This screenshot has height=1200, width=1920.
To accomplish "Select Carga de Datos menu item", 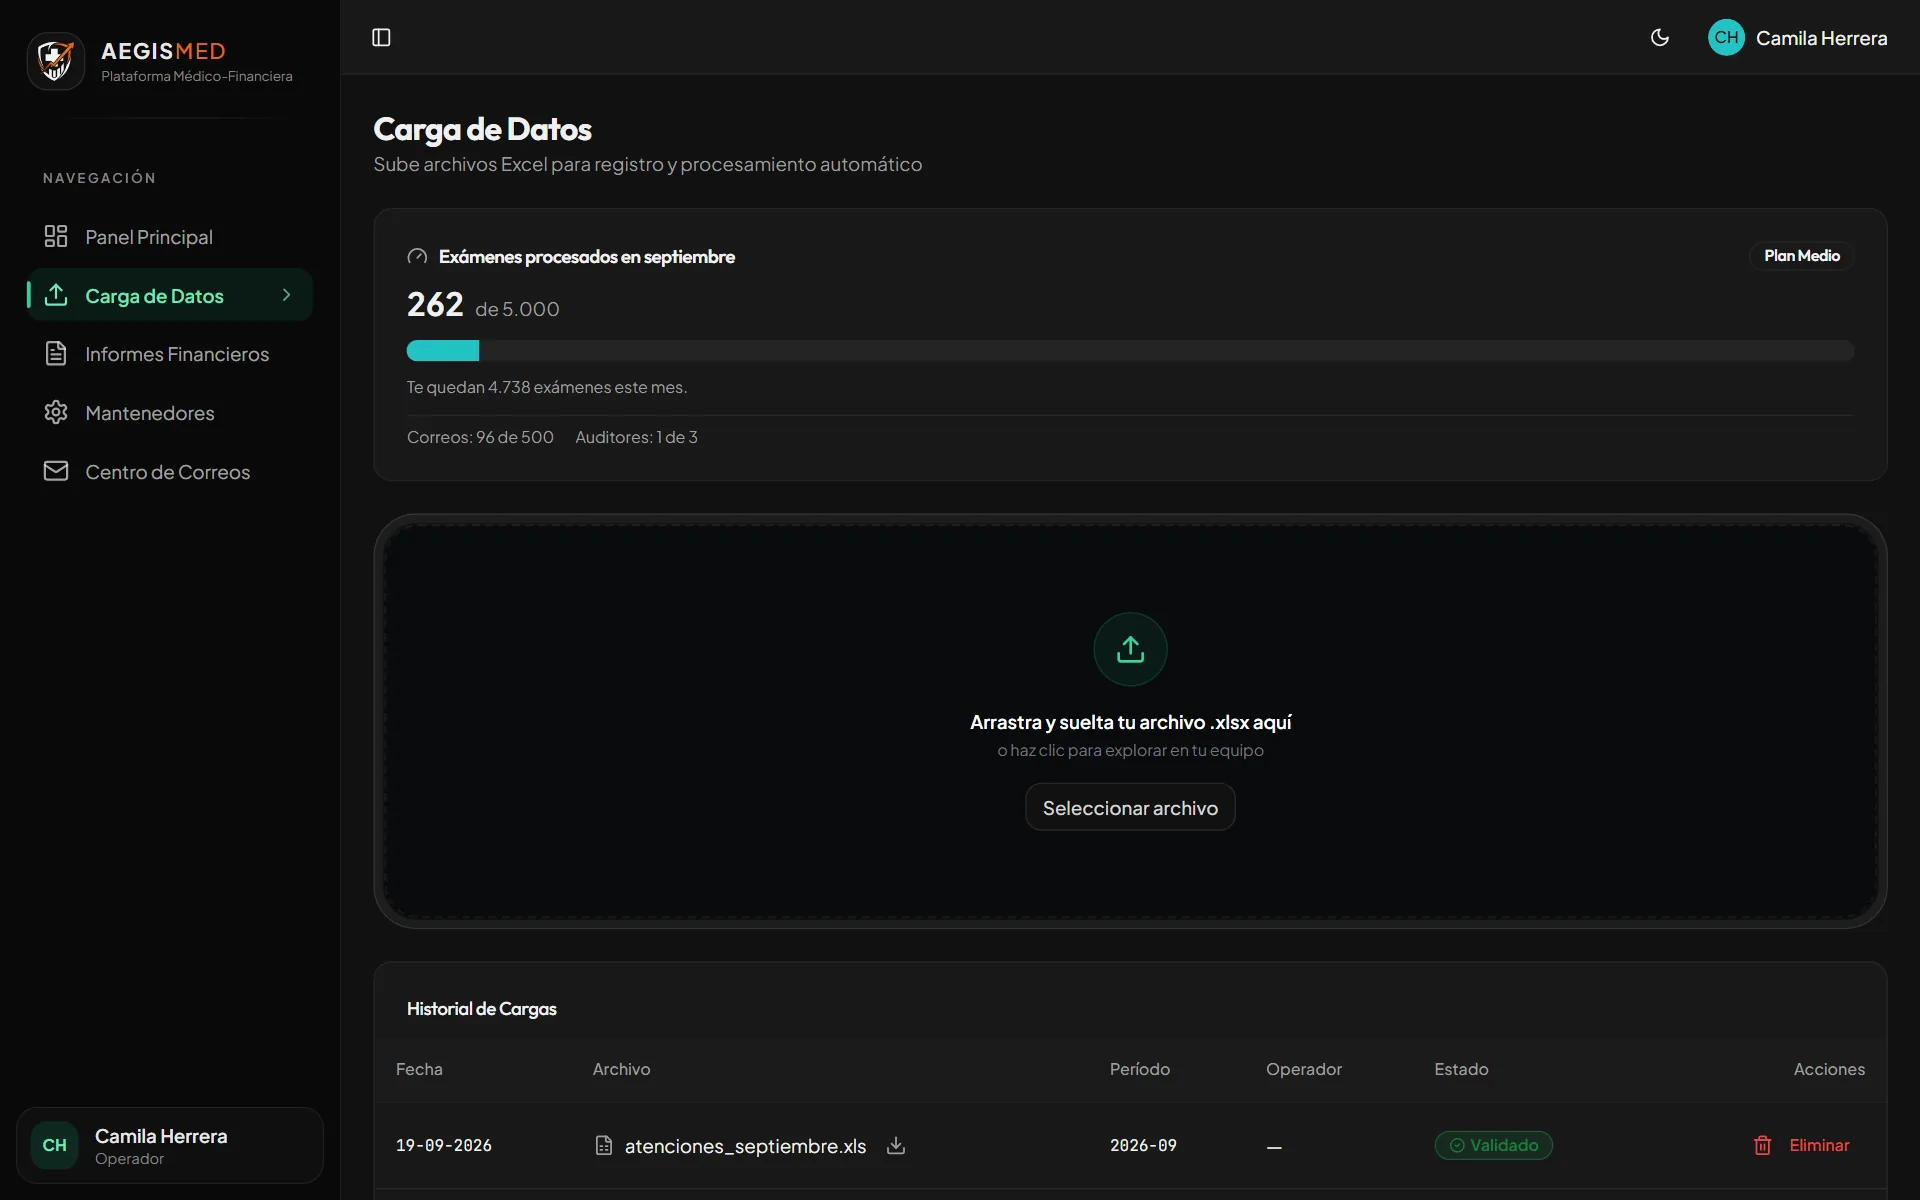I will point(170,295).
